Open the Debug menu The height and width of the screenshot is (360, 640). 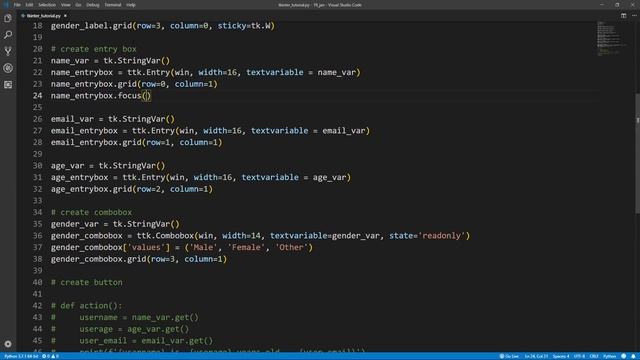[93, 5]
